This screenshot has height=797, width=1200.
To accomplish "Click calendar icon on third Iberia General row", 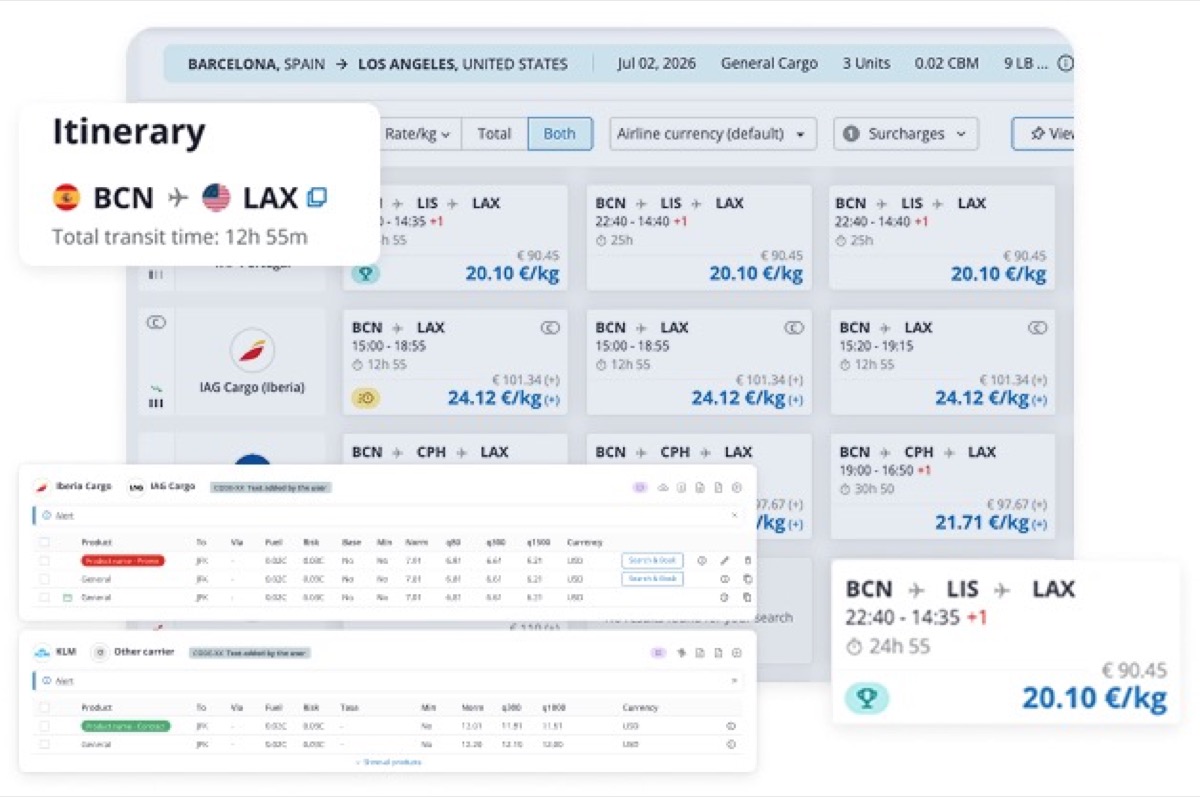I will tap(67, 598).
